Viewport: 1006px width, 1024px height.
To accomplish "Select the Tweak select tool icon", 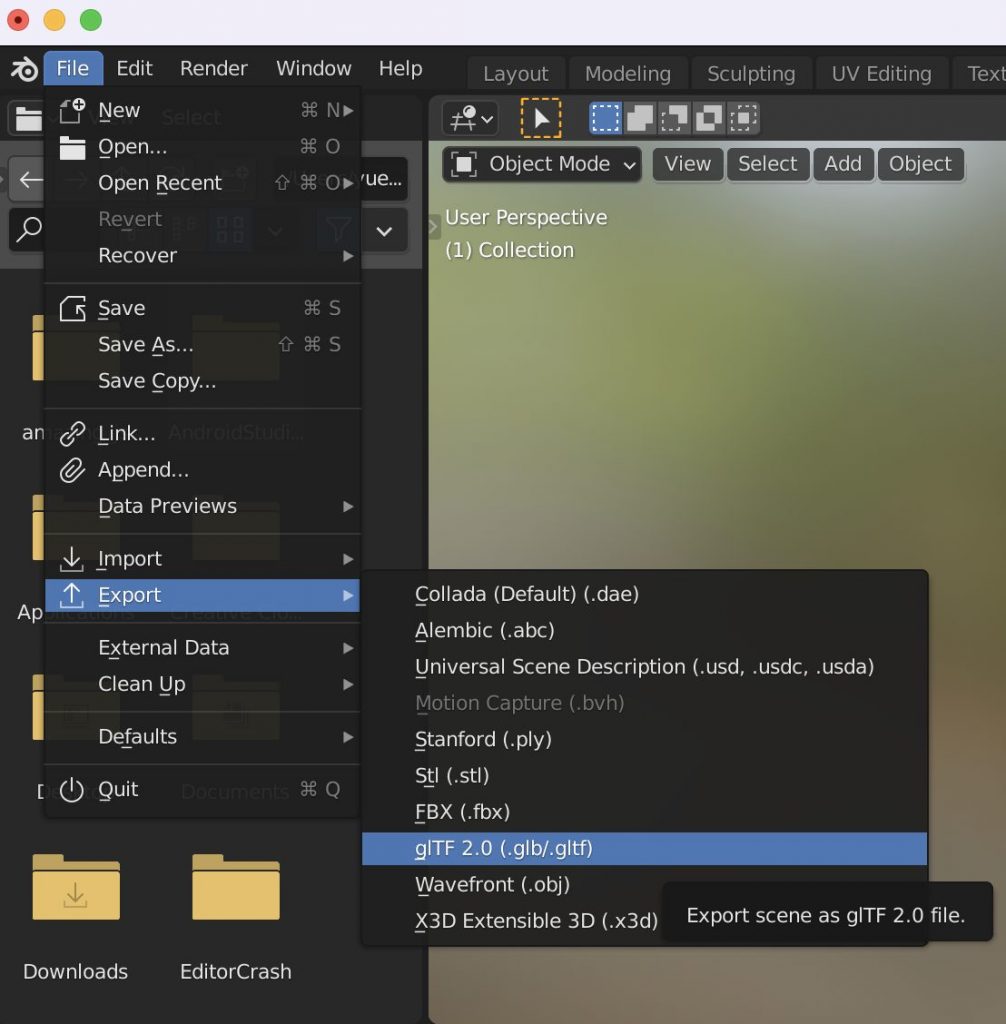I will pyautogui.click(x=540, y=118).
